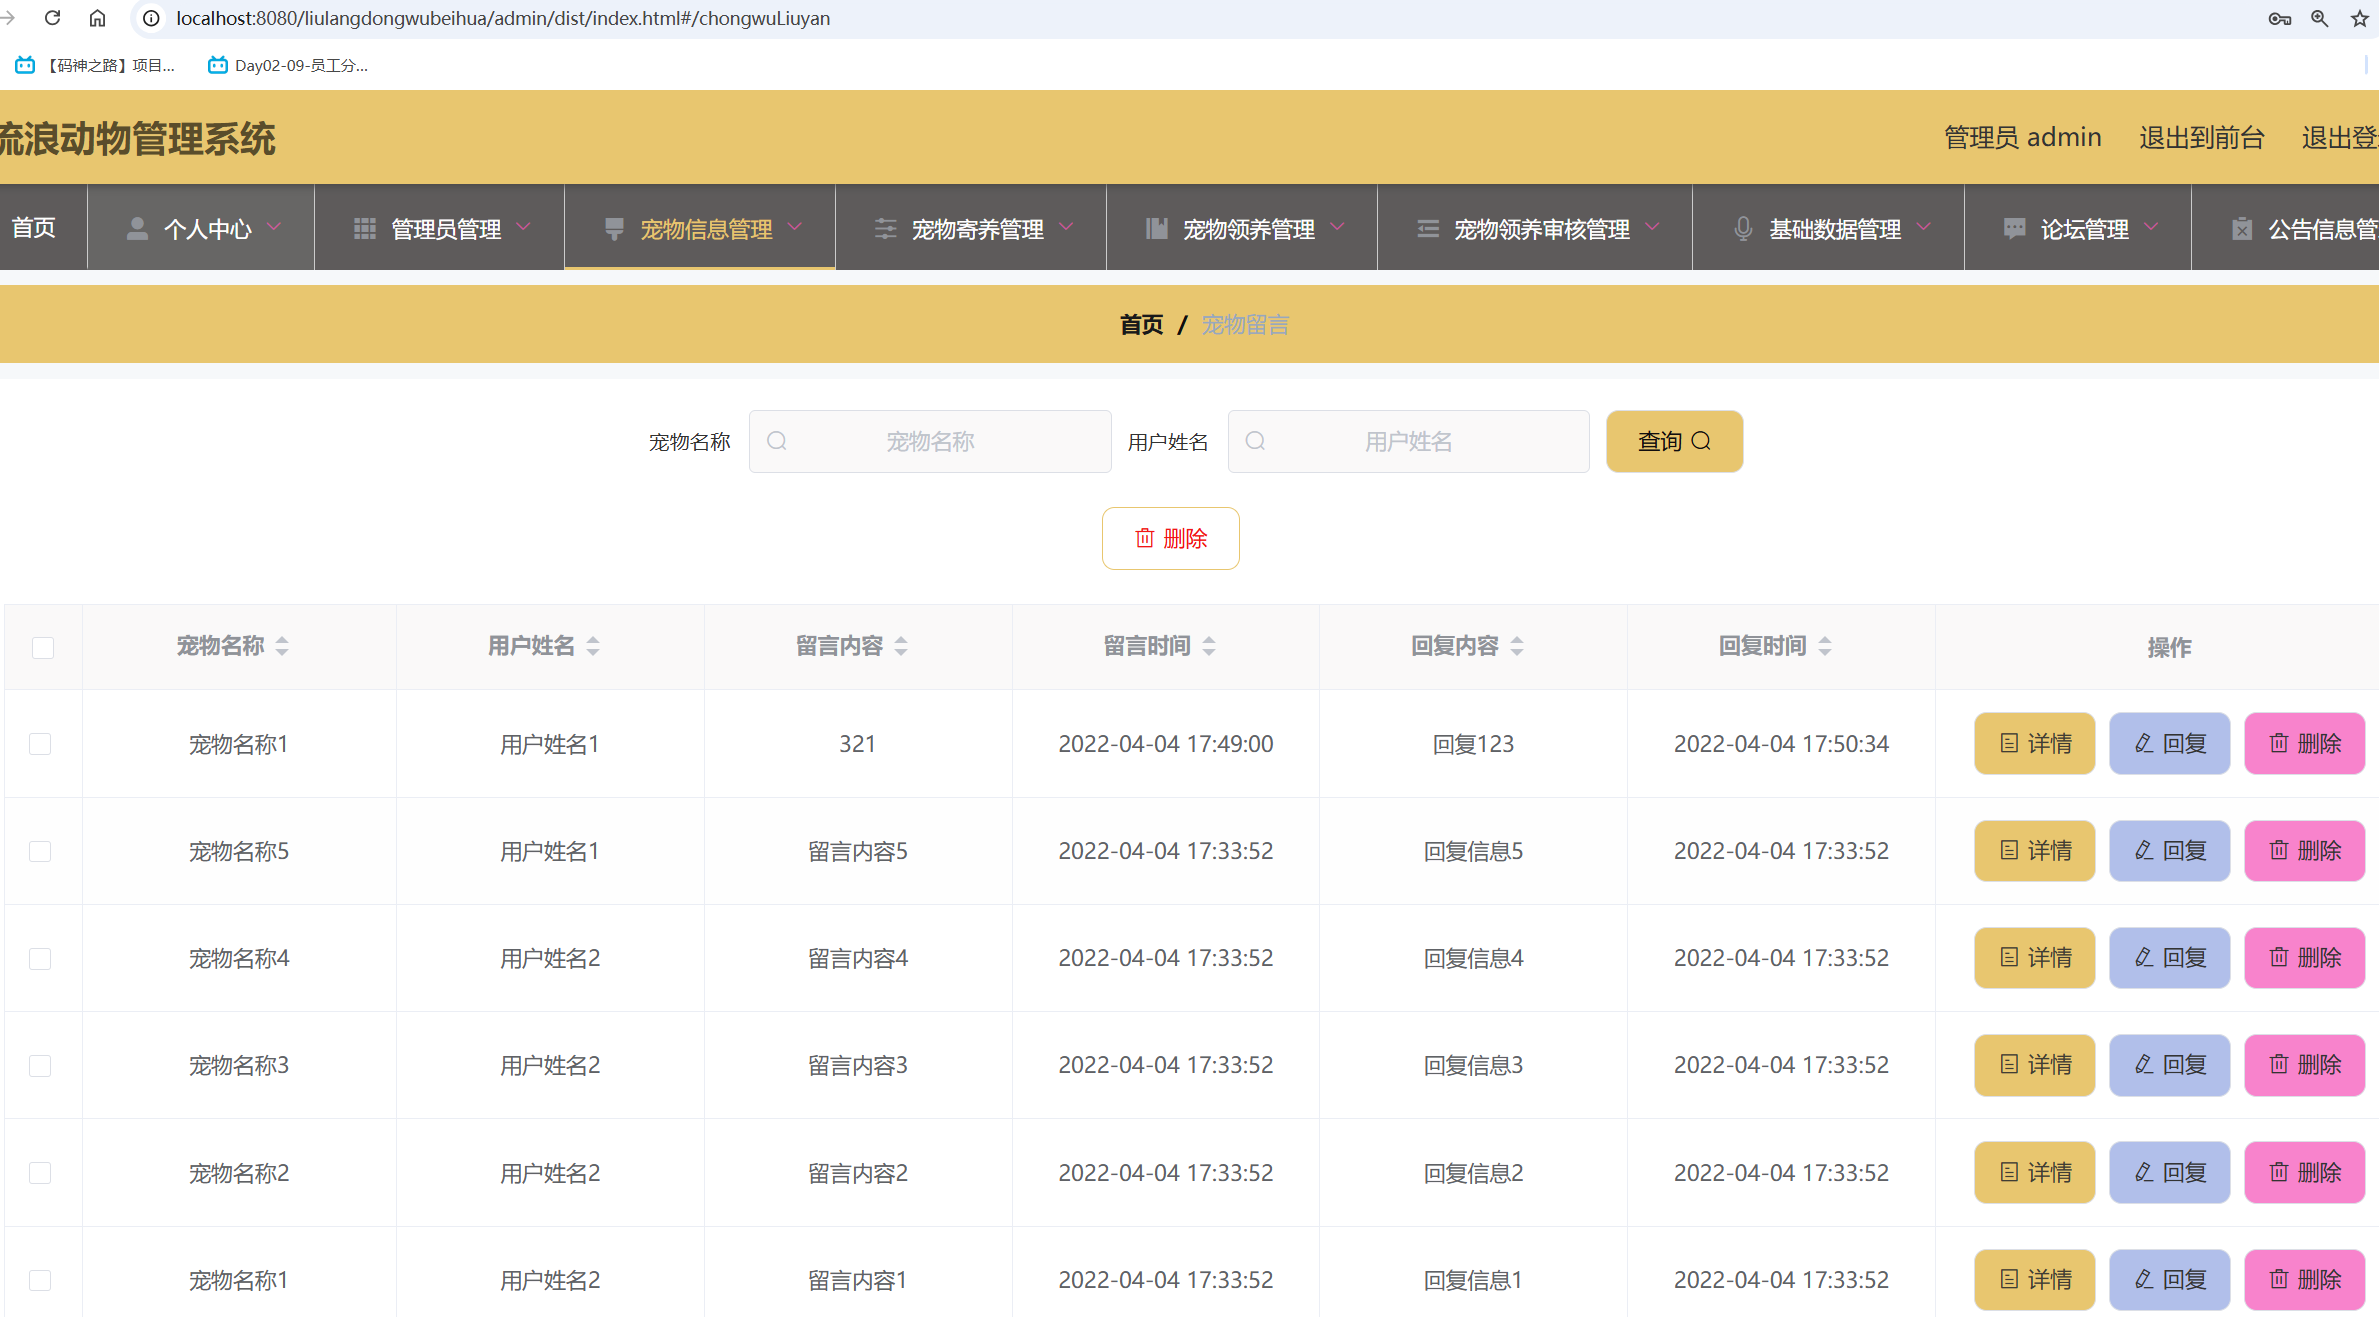Reload the page with the browser refresh icon
Screen dimensions: 2379x1317
[52, 18]
